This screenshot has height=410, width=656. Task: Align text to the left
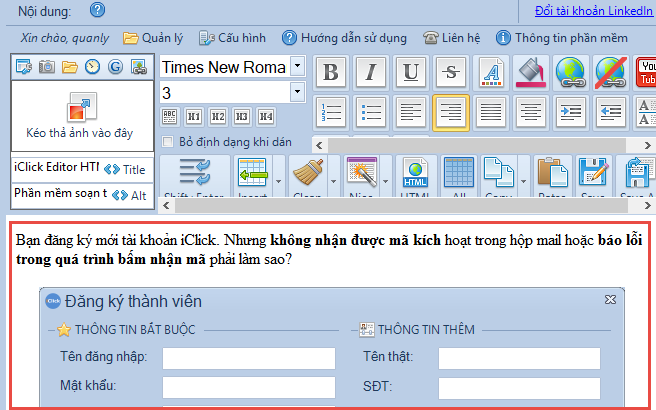(x=411, y=113)
